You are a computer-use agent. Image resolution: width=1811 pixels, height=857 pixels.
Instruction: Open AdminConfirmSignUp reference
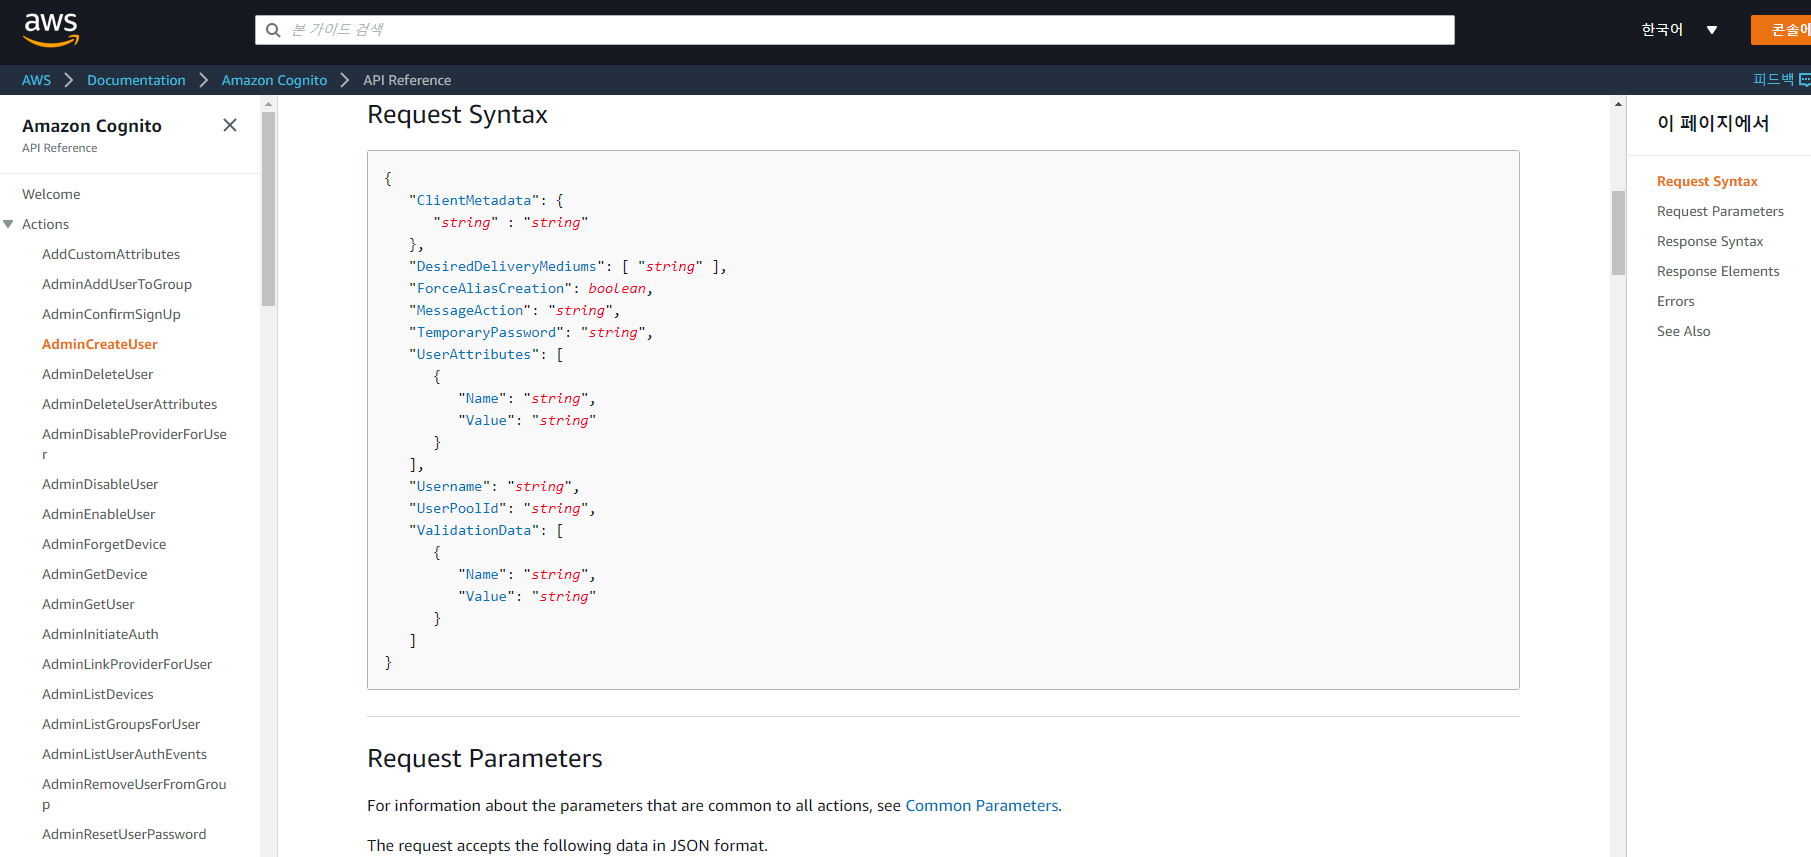click(111, 314)
